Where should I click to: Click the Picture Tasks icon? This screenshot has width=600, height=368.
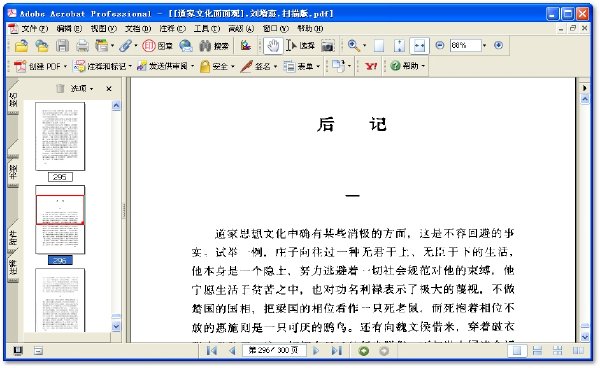coord(246,46)
